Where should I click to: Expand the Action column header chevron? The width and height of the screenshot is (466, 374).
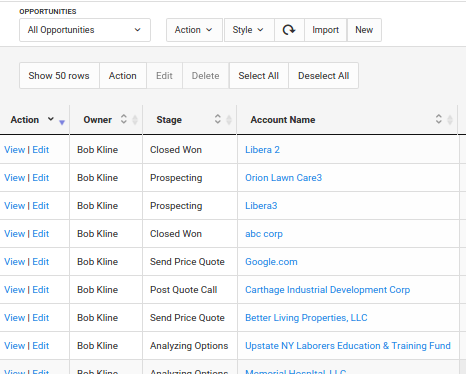[x=51, y=119]
